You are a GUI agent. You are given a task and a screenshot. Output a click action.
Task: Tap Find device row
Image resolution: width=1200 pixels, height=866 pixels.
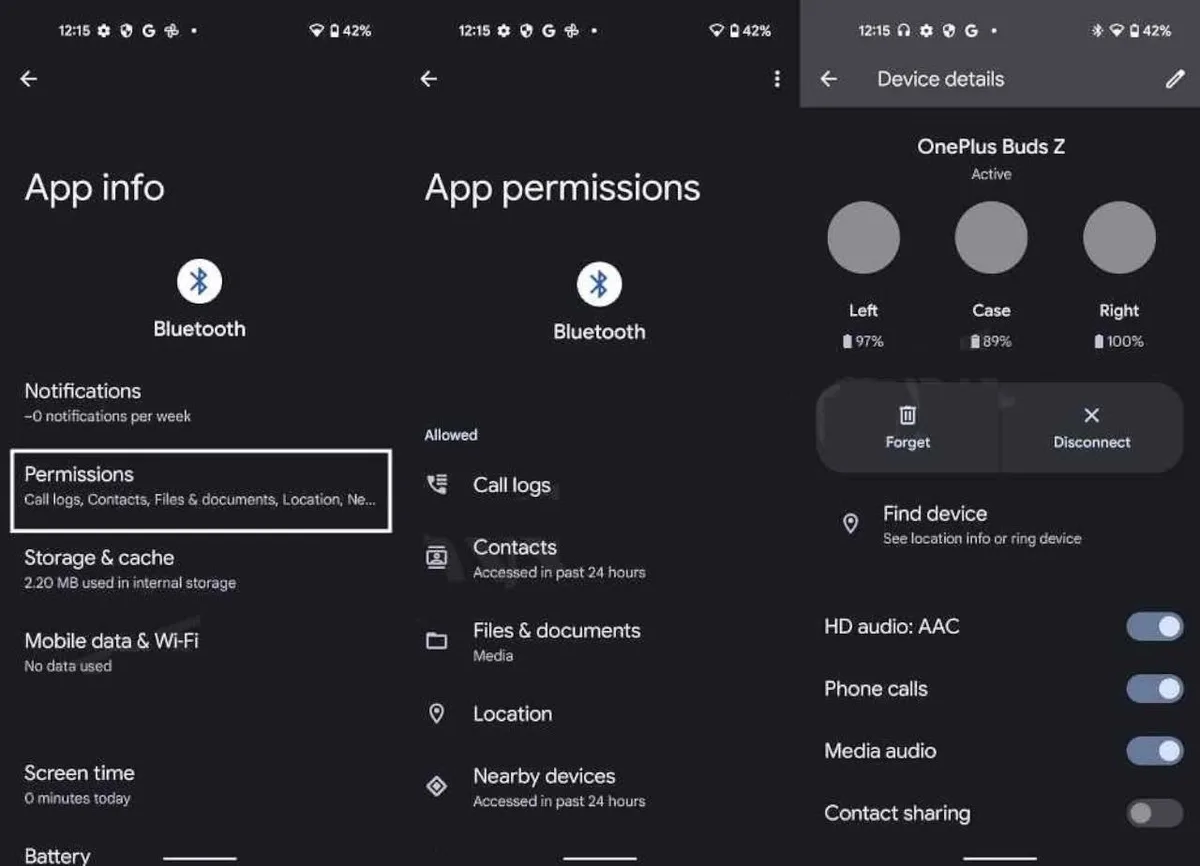(x=1000, y=524)
